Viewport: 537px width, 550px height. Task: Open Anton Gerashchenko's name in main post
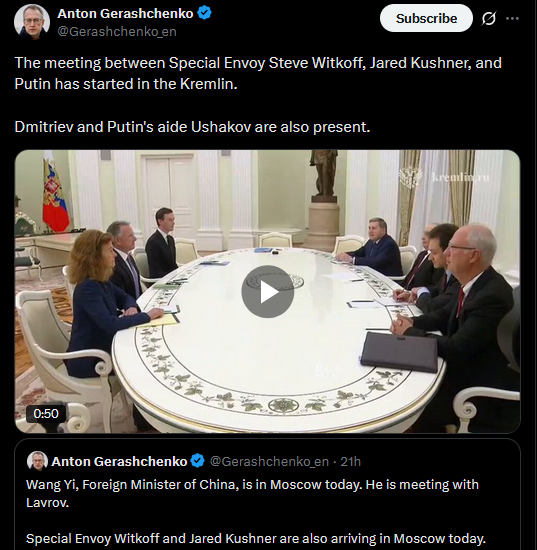click(125, 13)
